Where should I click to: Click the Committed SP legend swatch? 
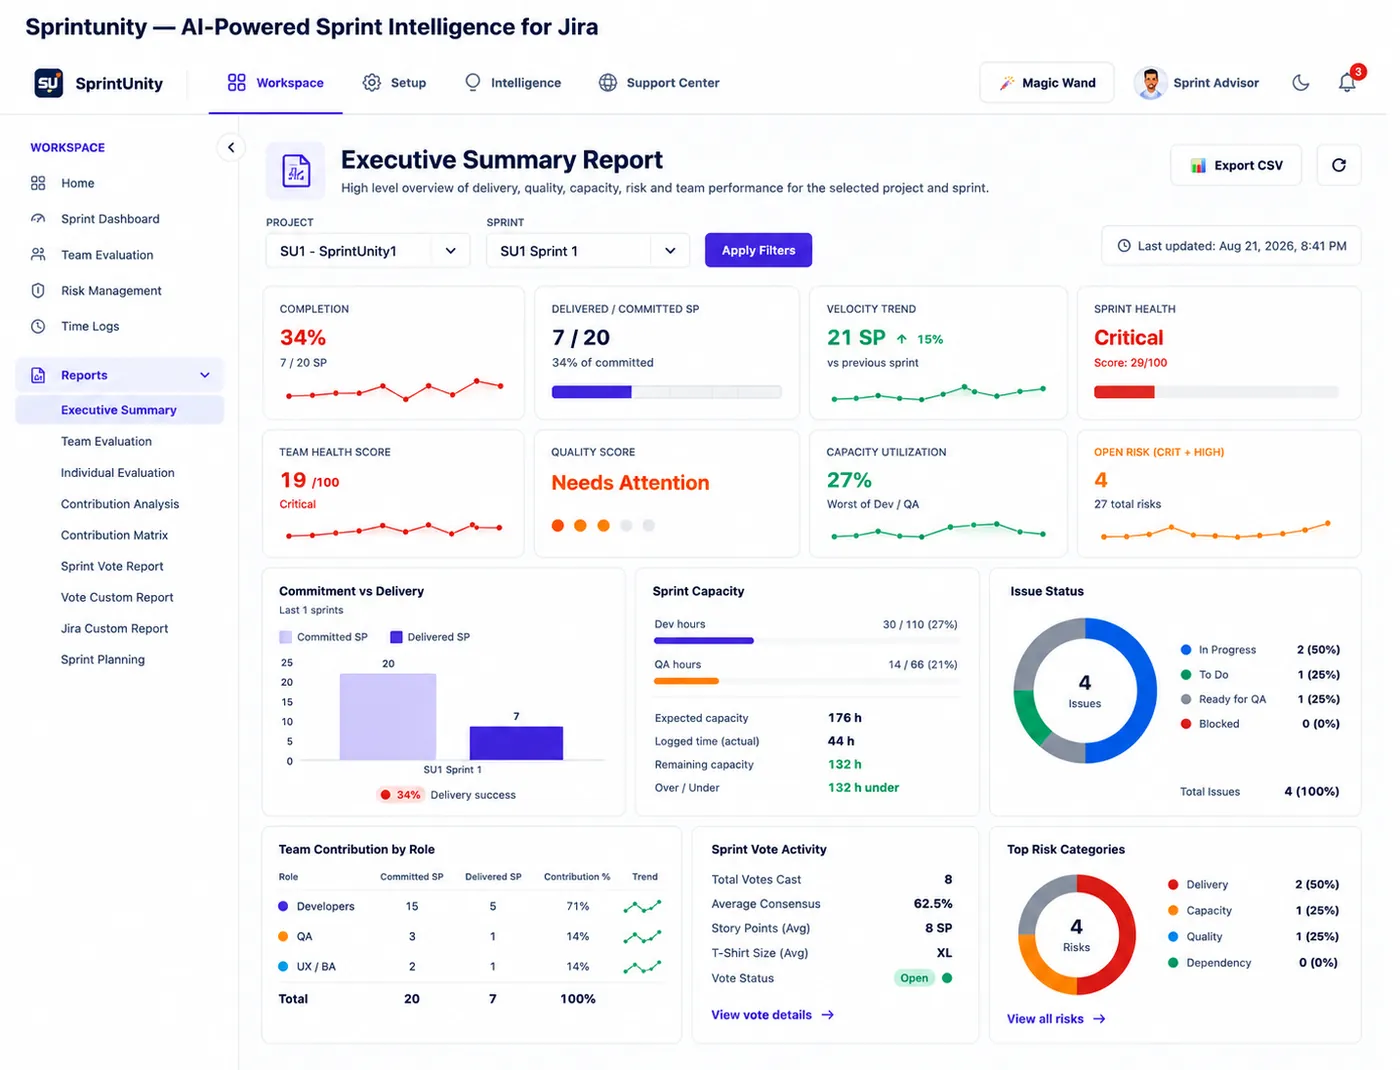[x=286, y=637]
